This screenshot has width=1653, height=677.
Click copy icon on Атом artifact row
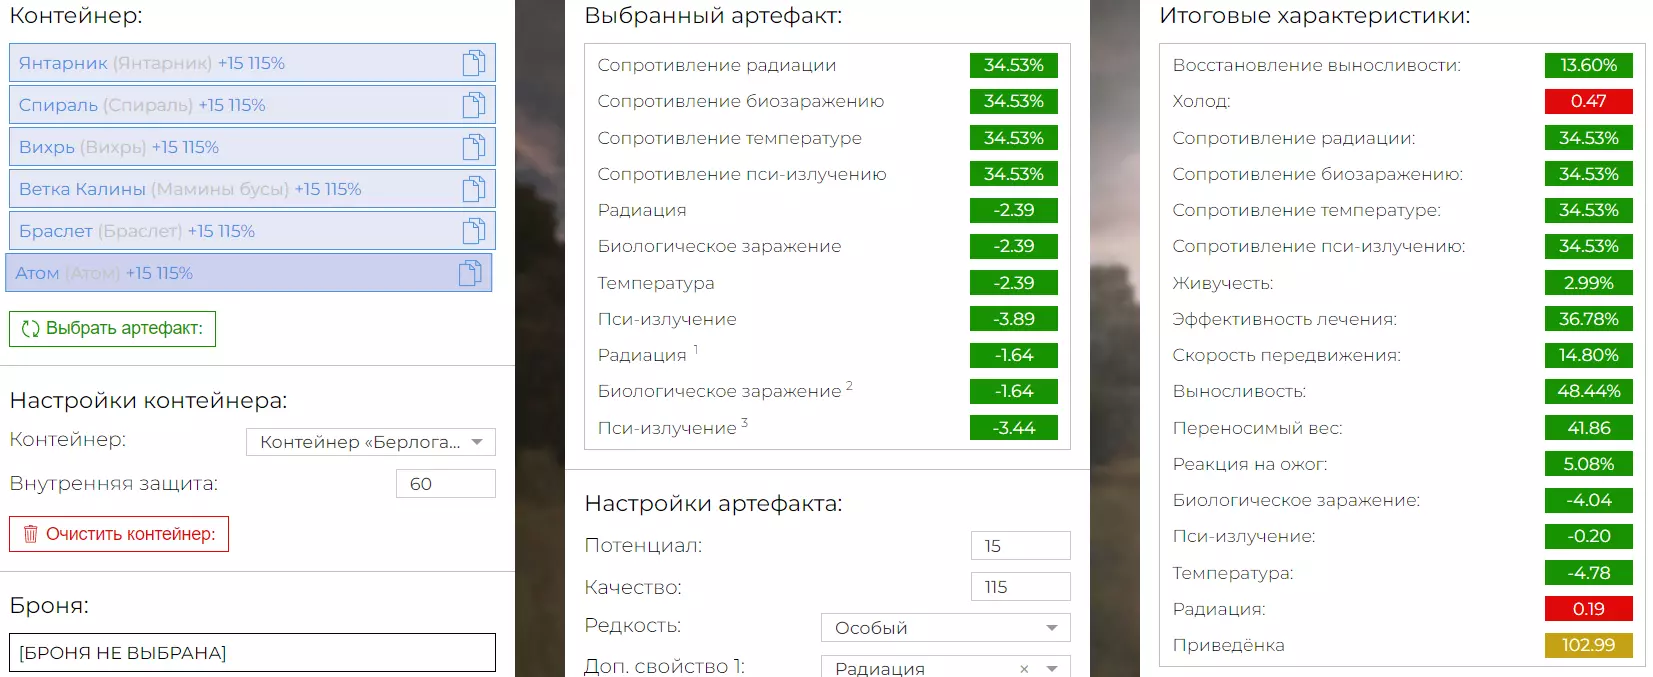470,273
